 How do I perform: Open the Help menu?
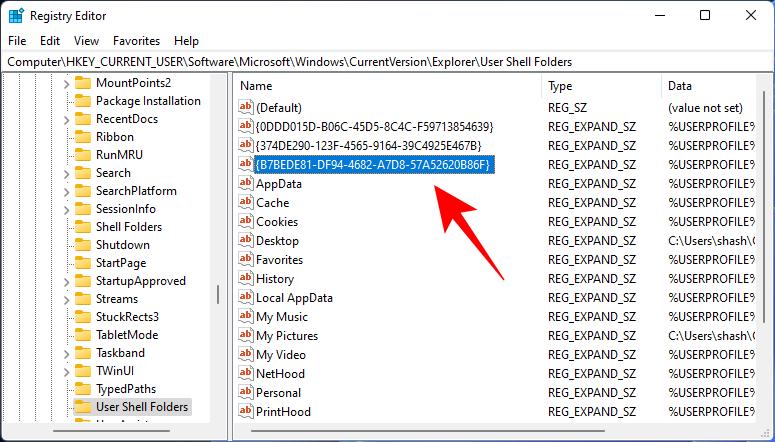(186, 41)
